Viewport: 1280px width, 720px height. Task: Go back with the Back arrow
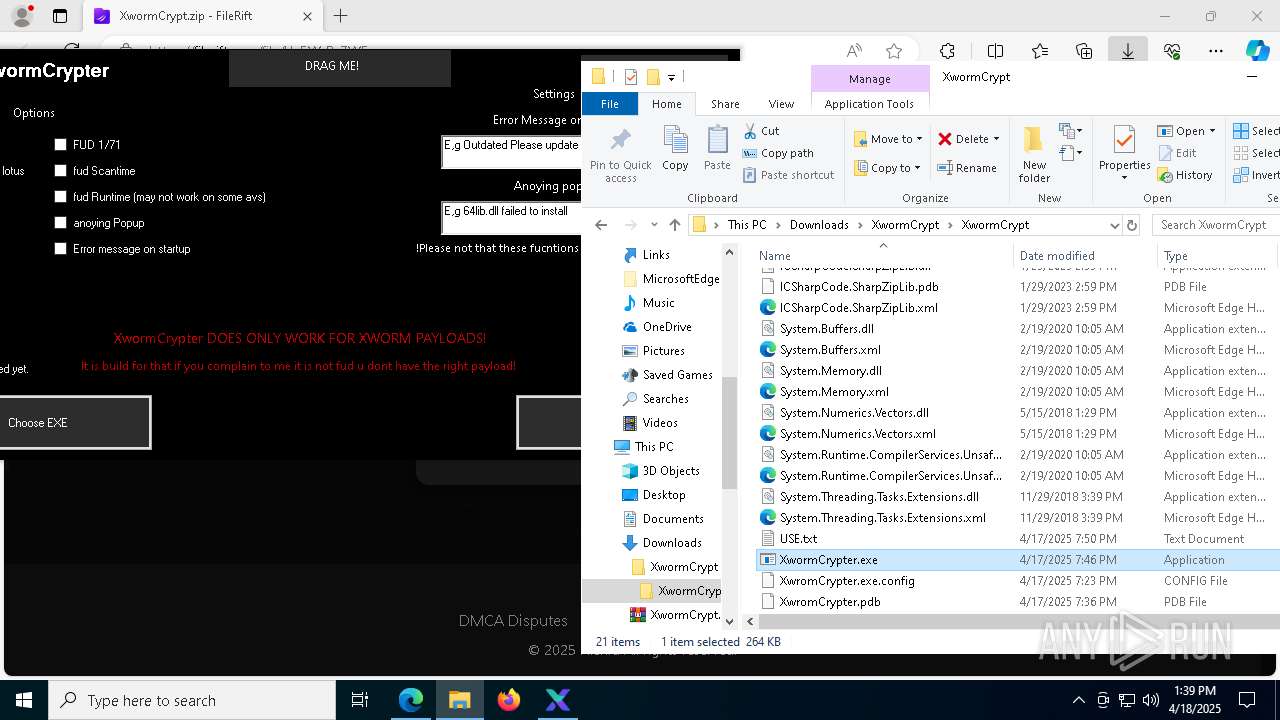[600, 225]
